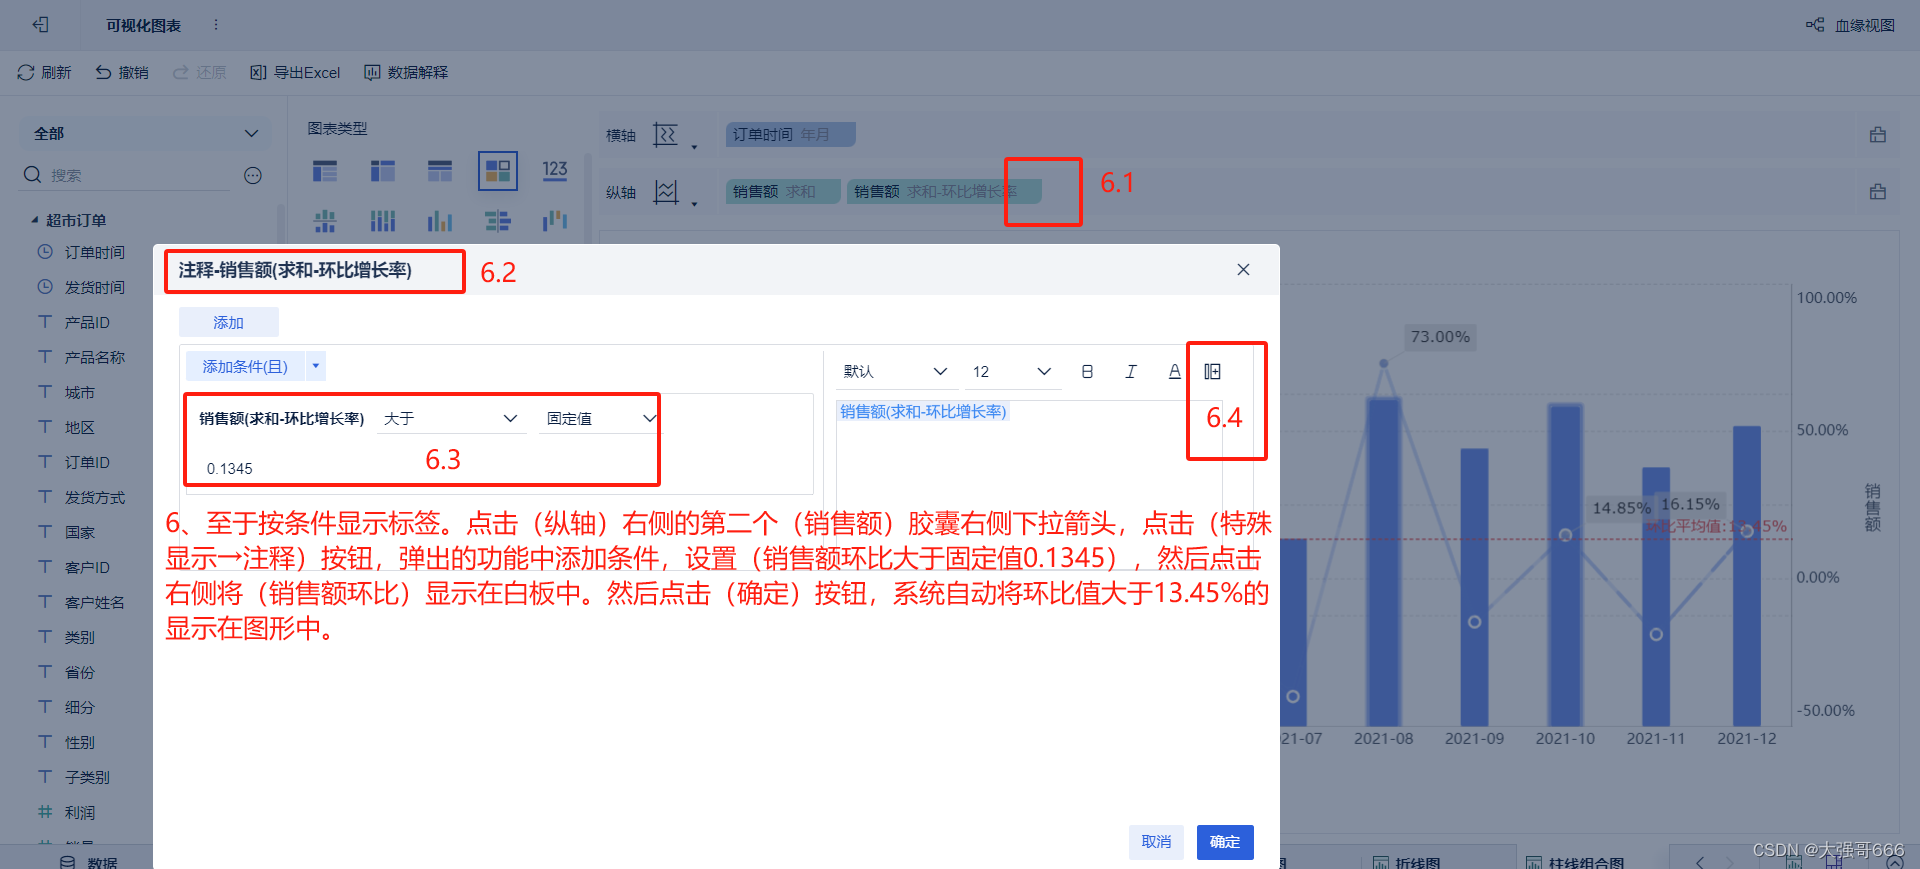This screenshot has width=1920, height=869.
Task: Select the 发货方式 field
Action: click(x=94, y=497)
